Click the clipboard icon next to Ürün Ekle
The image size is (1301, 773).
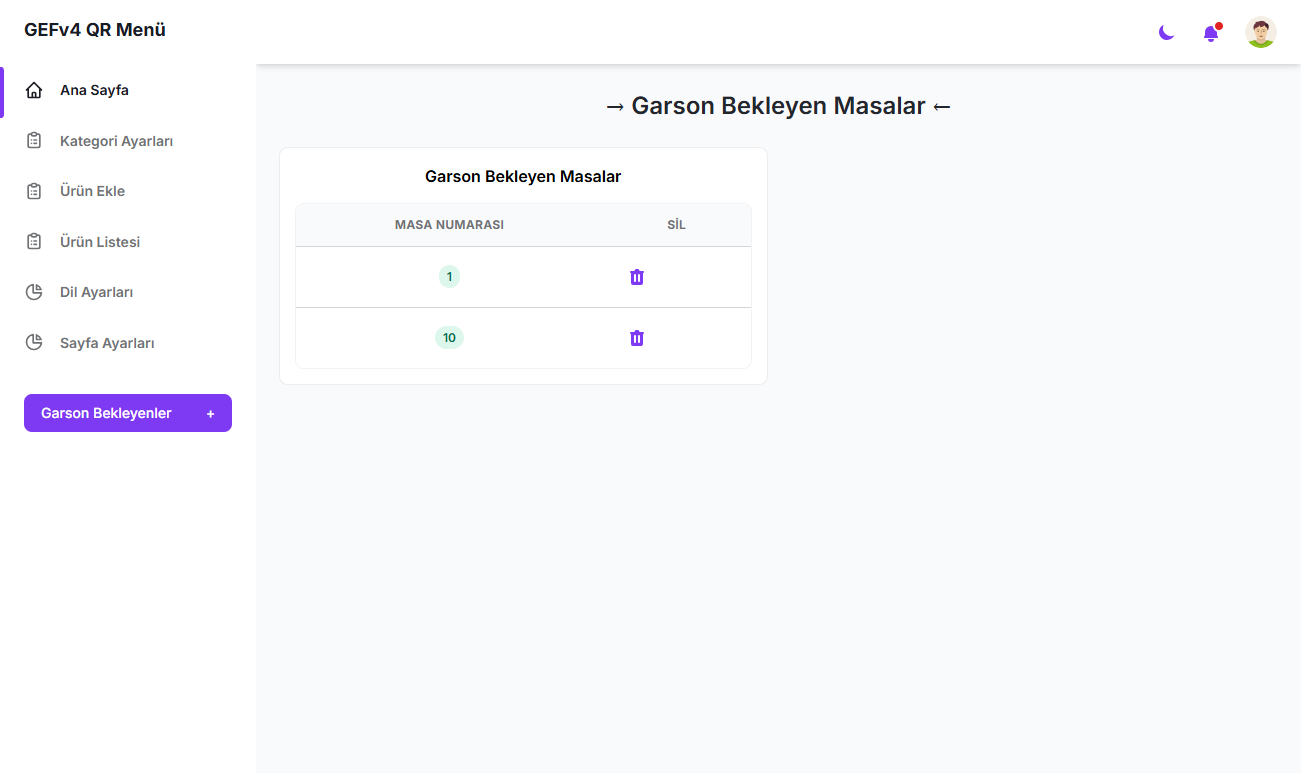click(34, 191)
